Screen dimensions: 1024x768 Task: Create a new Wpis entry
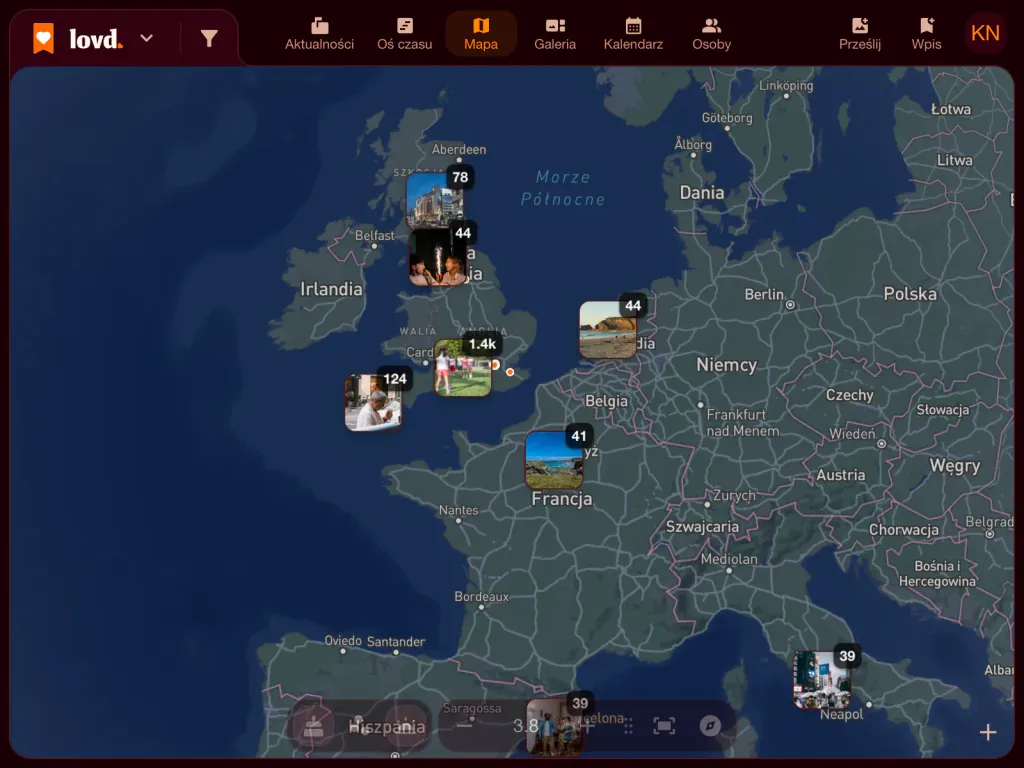click(x=926, y=35)
